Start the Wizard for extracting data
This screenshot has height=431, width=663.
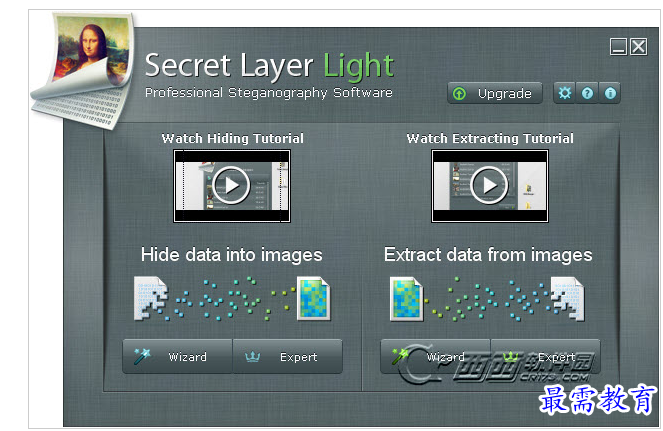[436, 357]
